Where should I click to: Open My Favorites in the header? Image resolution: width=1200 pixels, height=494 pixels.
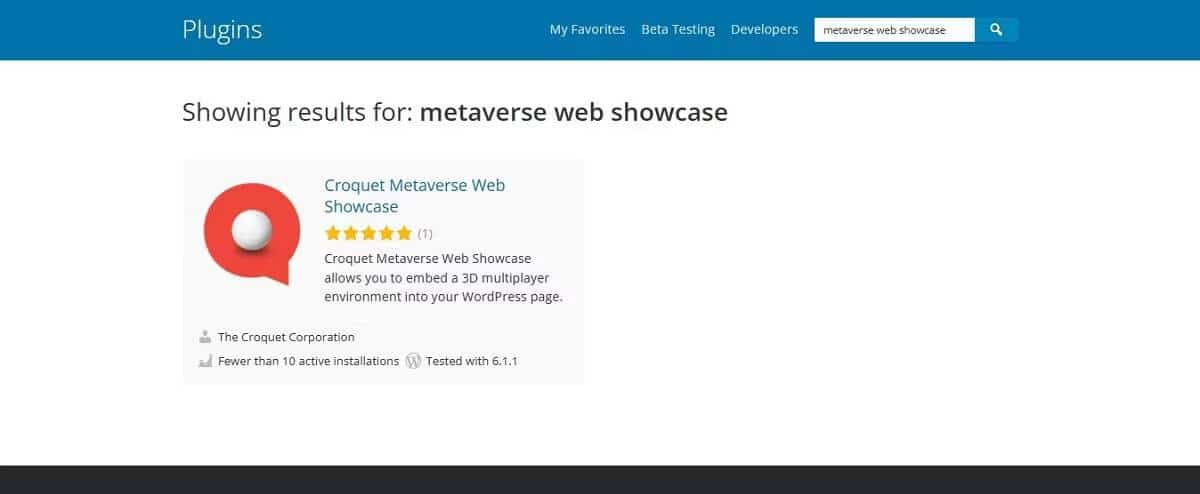pyautogui.click(x=587, y=30)
